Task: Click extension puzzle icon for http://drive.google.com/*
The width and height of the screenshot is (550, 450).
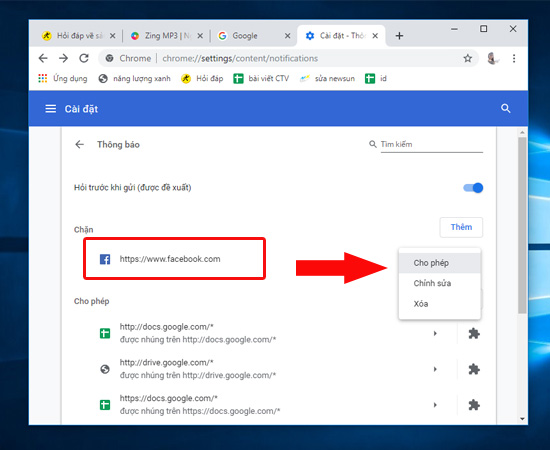Action: point(474,369)
